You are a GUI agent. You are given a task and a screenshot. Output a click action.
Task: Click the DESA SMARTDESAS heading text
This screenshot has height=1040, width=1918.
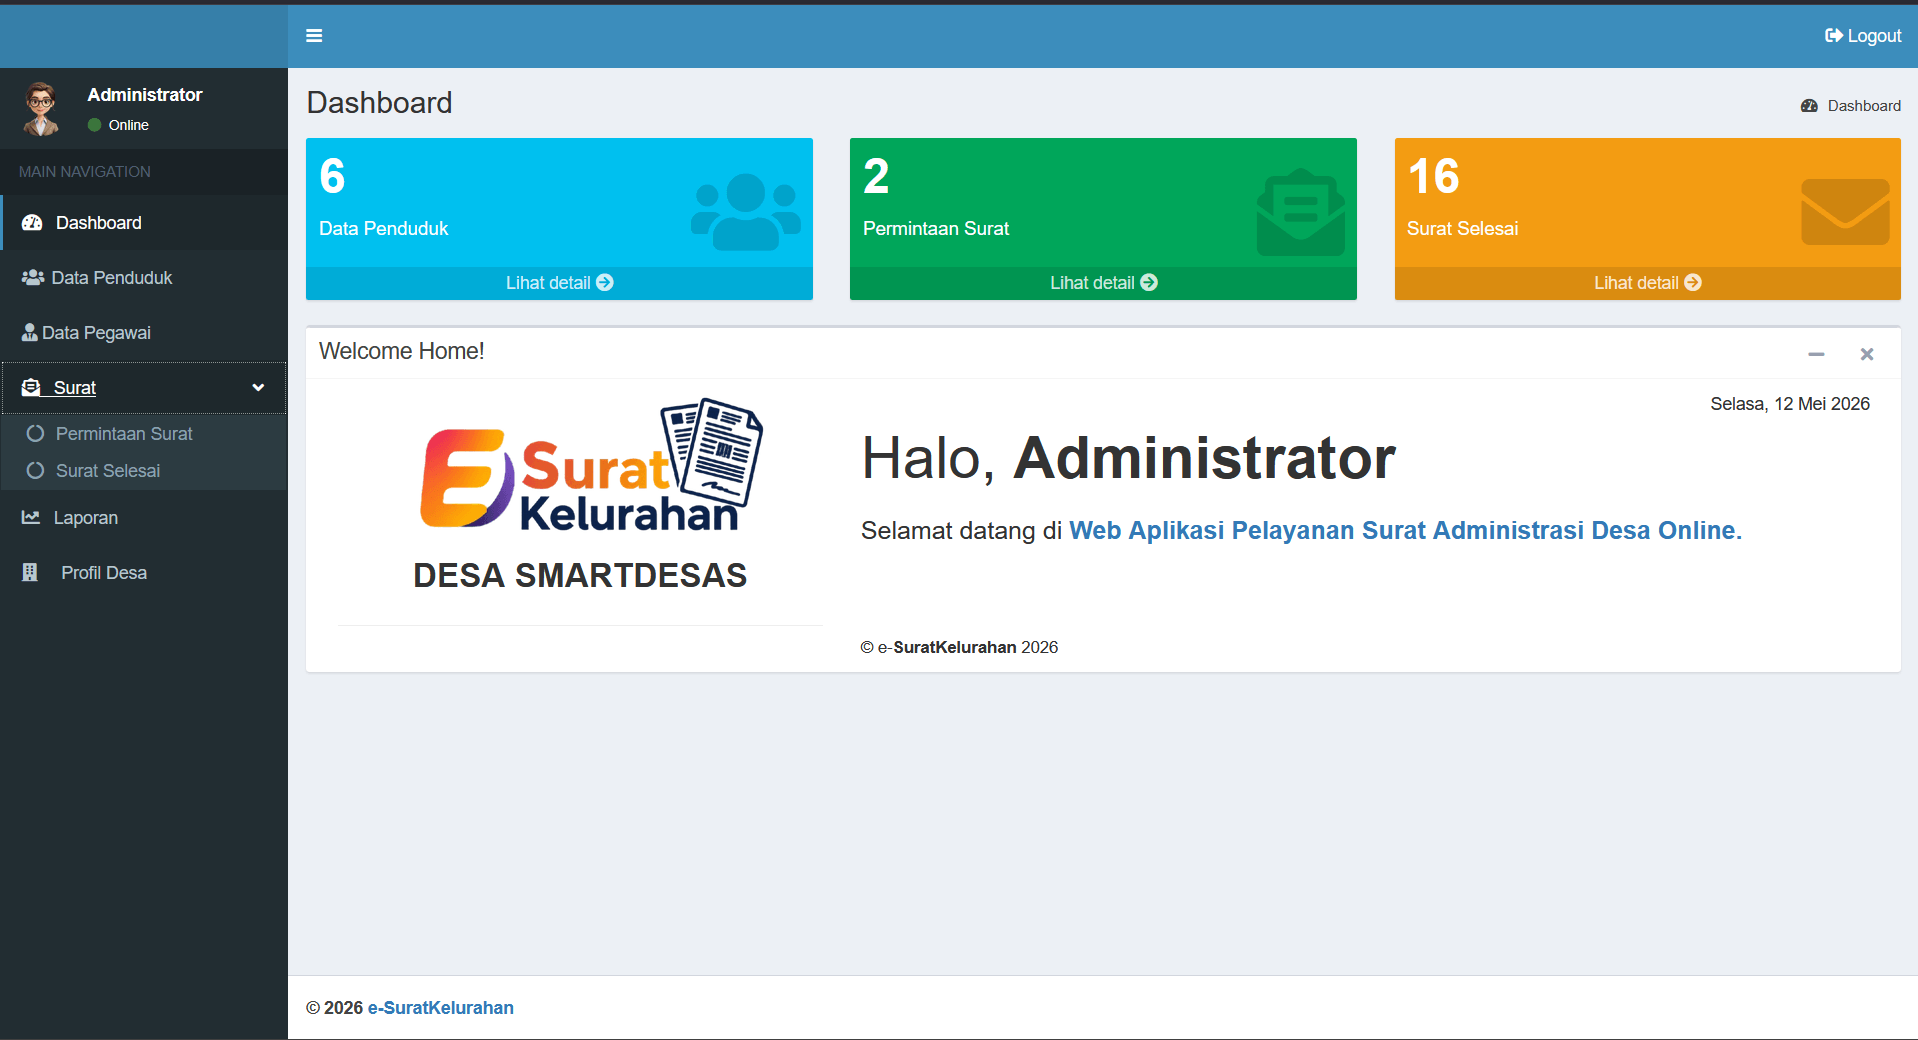tap(580, 575)
